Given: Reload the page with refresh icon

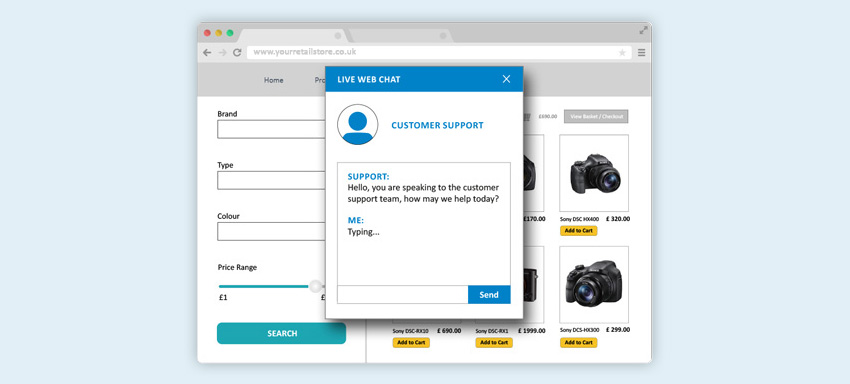Looking at the screenshot, I should (237, 53).
